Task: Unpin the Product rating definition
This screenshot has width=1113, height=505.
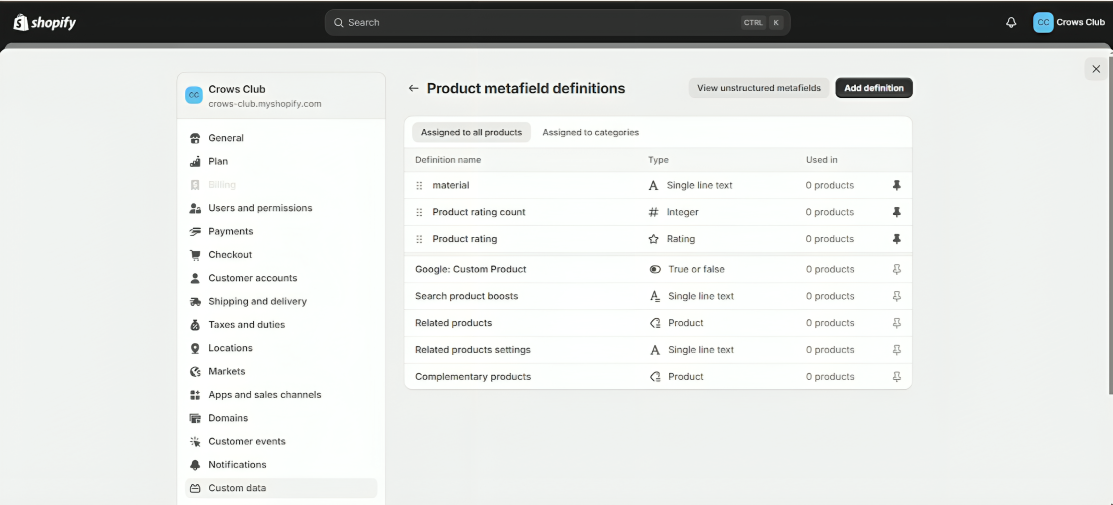Action: tap(897, 239)
